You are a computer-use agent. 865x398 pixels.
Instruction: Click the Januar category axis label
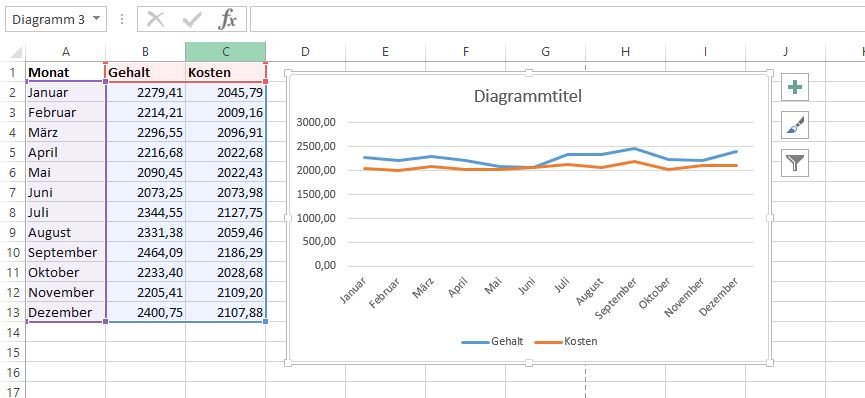[352, 290]
